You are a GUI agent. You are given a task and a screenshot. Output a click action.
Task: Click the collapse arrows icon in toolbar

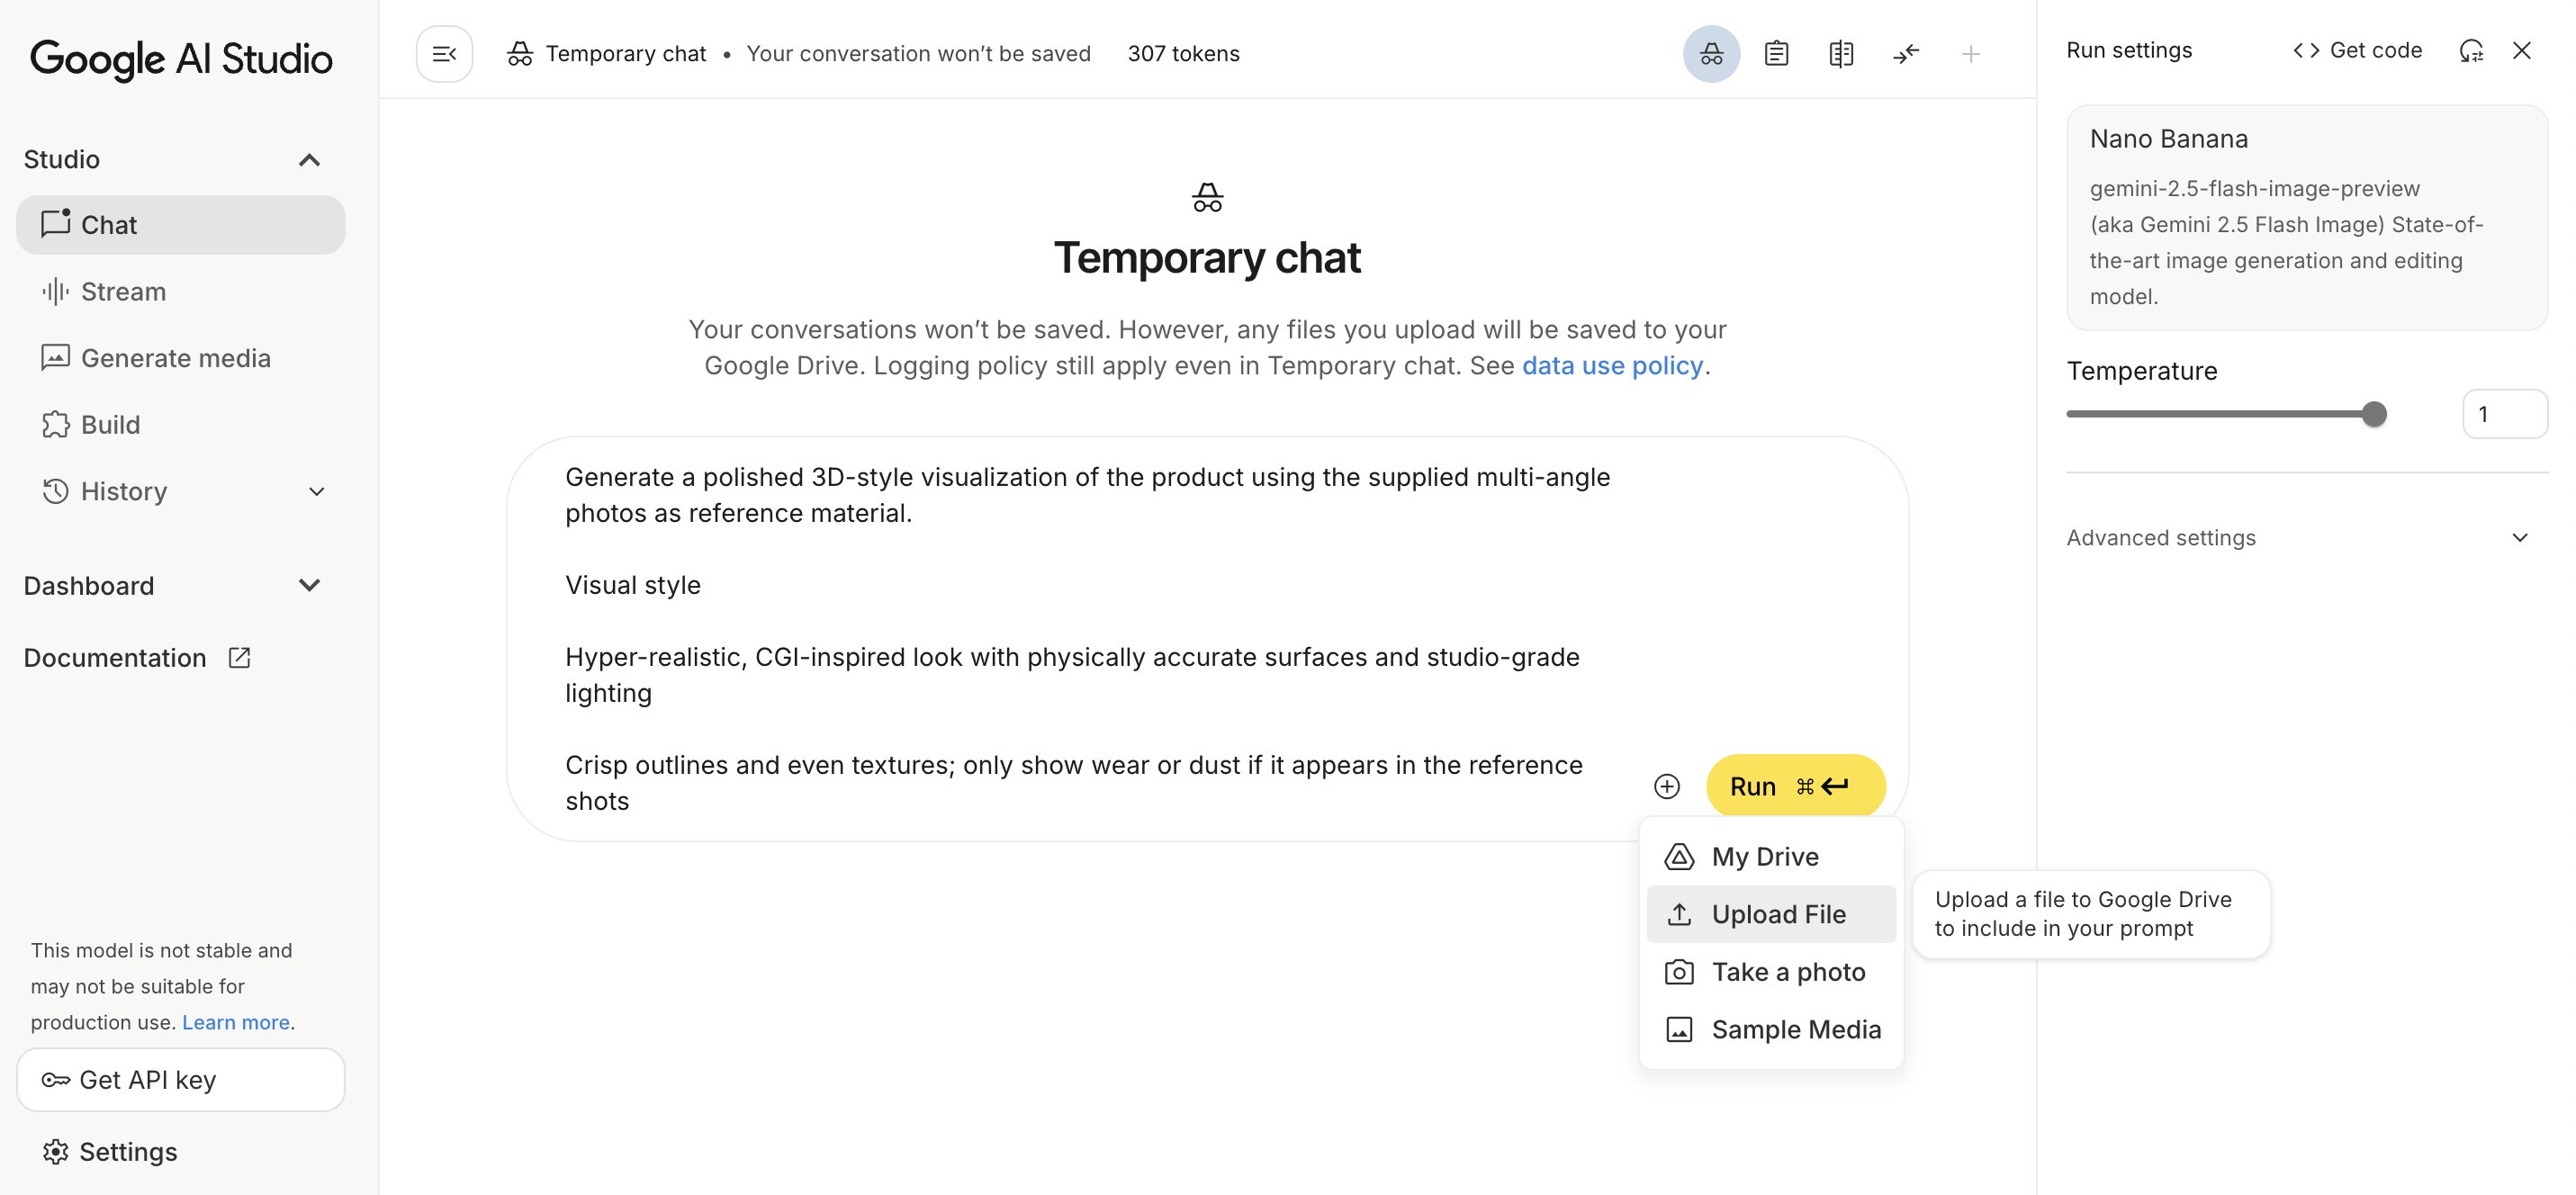pyautogui.click(x=1906, y=54)
